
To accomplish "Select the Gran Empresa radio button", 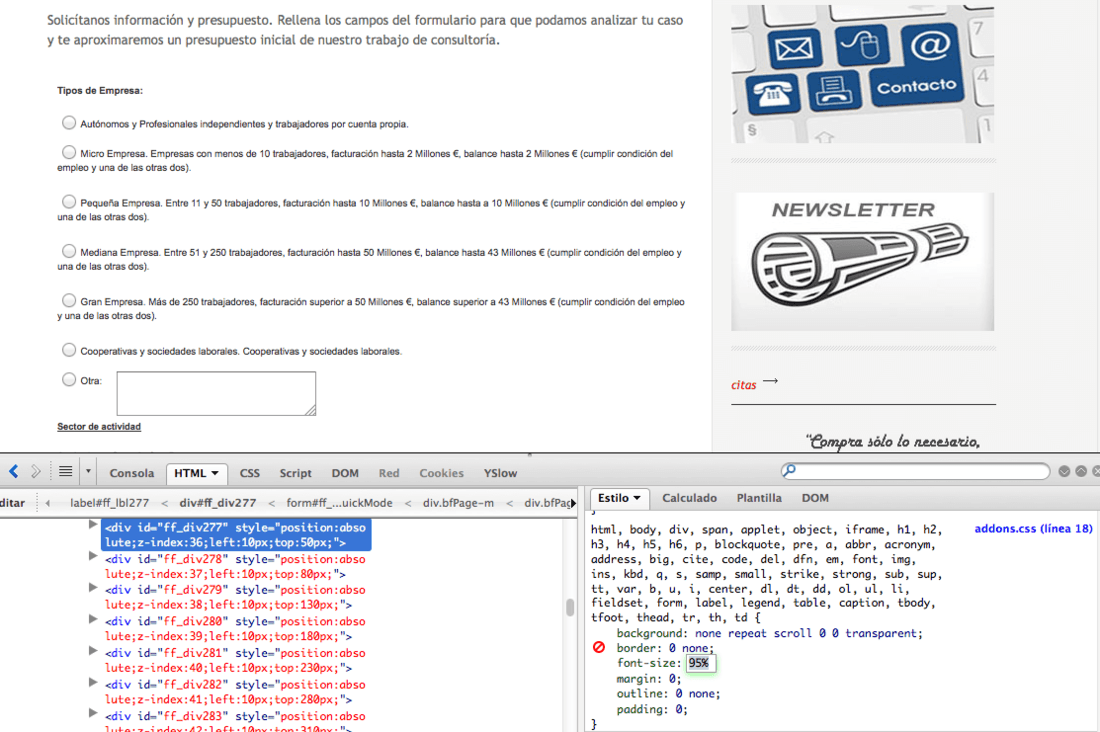I will pyautogui.click(x=69, y=300).
